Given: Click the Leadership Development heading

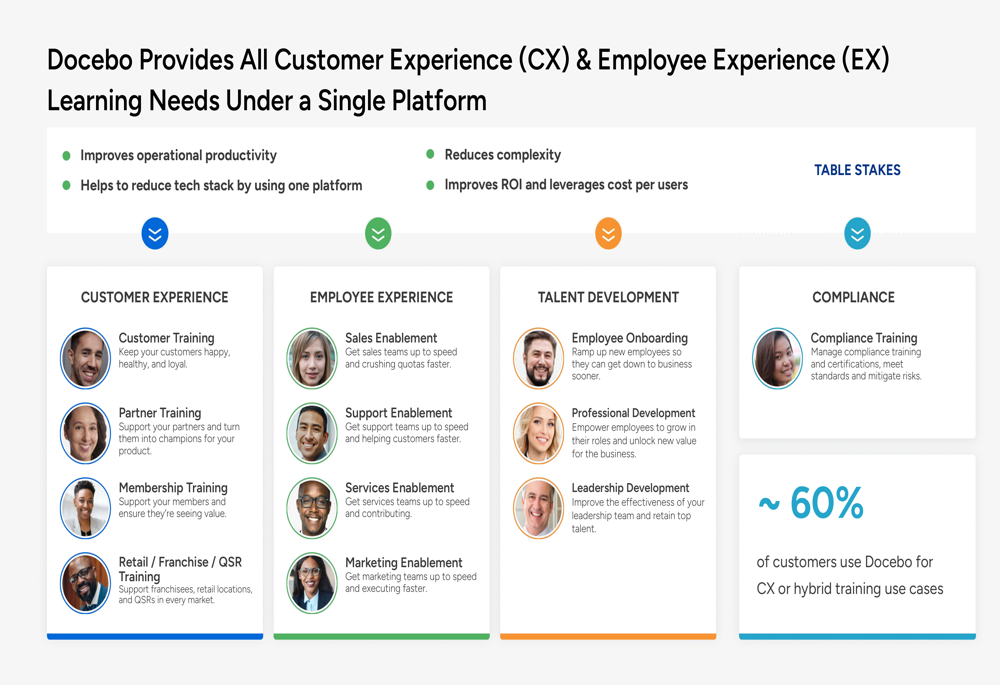Looking at the screenshot, I should (x=630, y=488).
